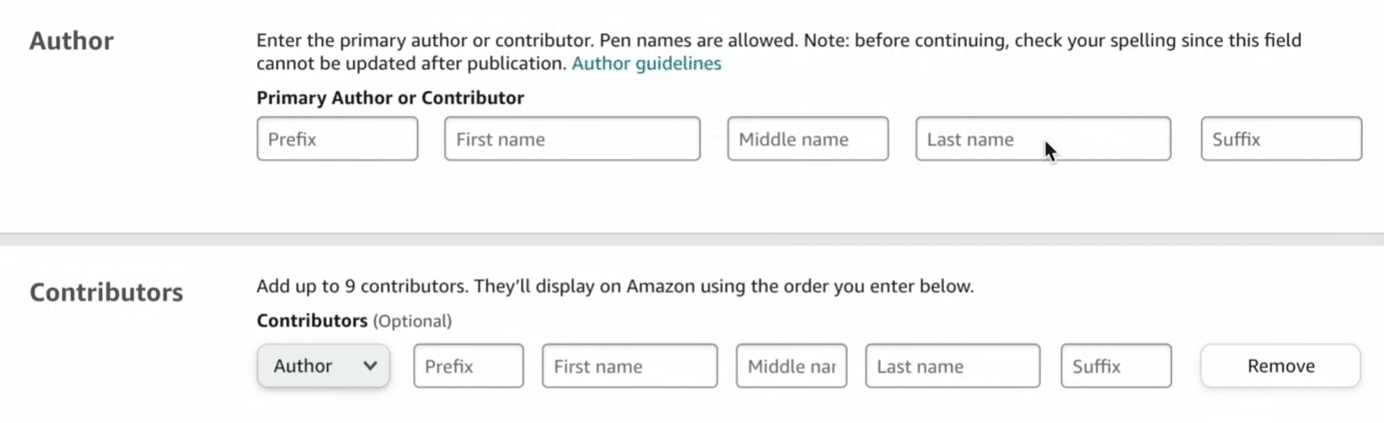The height and width of the screenshot is (423, 1384).
Task: Open the contributor role dropdown set to Author
Action: [322, 366]
